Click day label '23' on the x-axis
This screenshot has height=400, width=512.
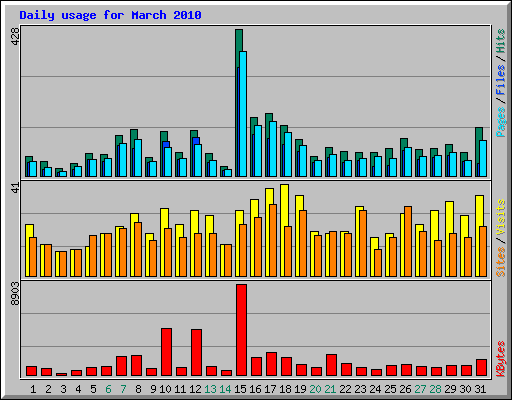(x=360, y=389)
